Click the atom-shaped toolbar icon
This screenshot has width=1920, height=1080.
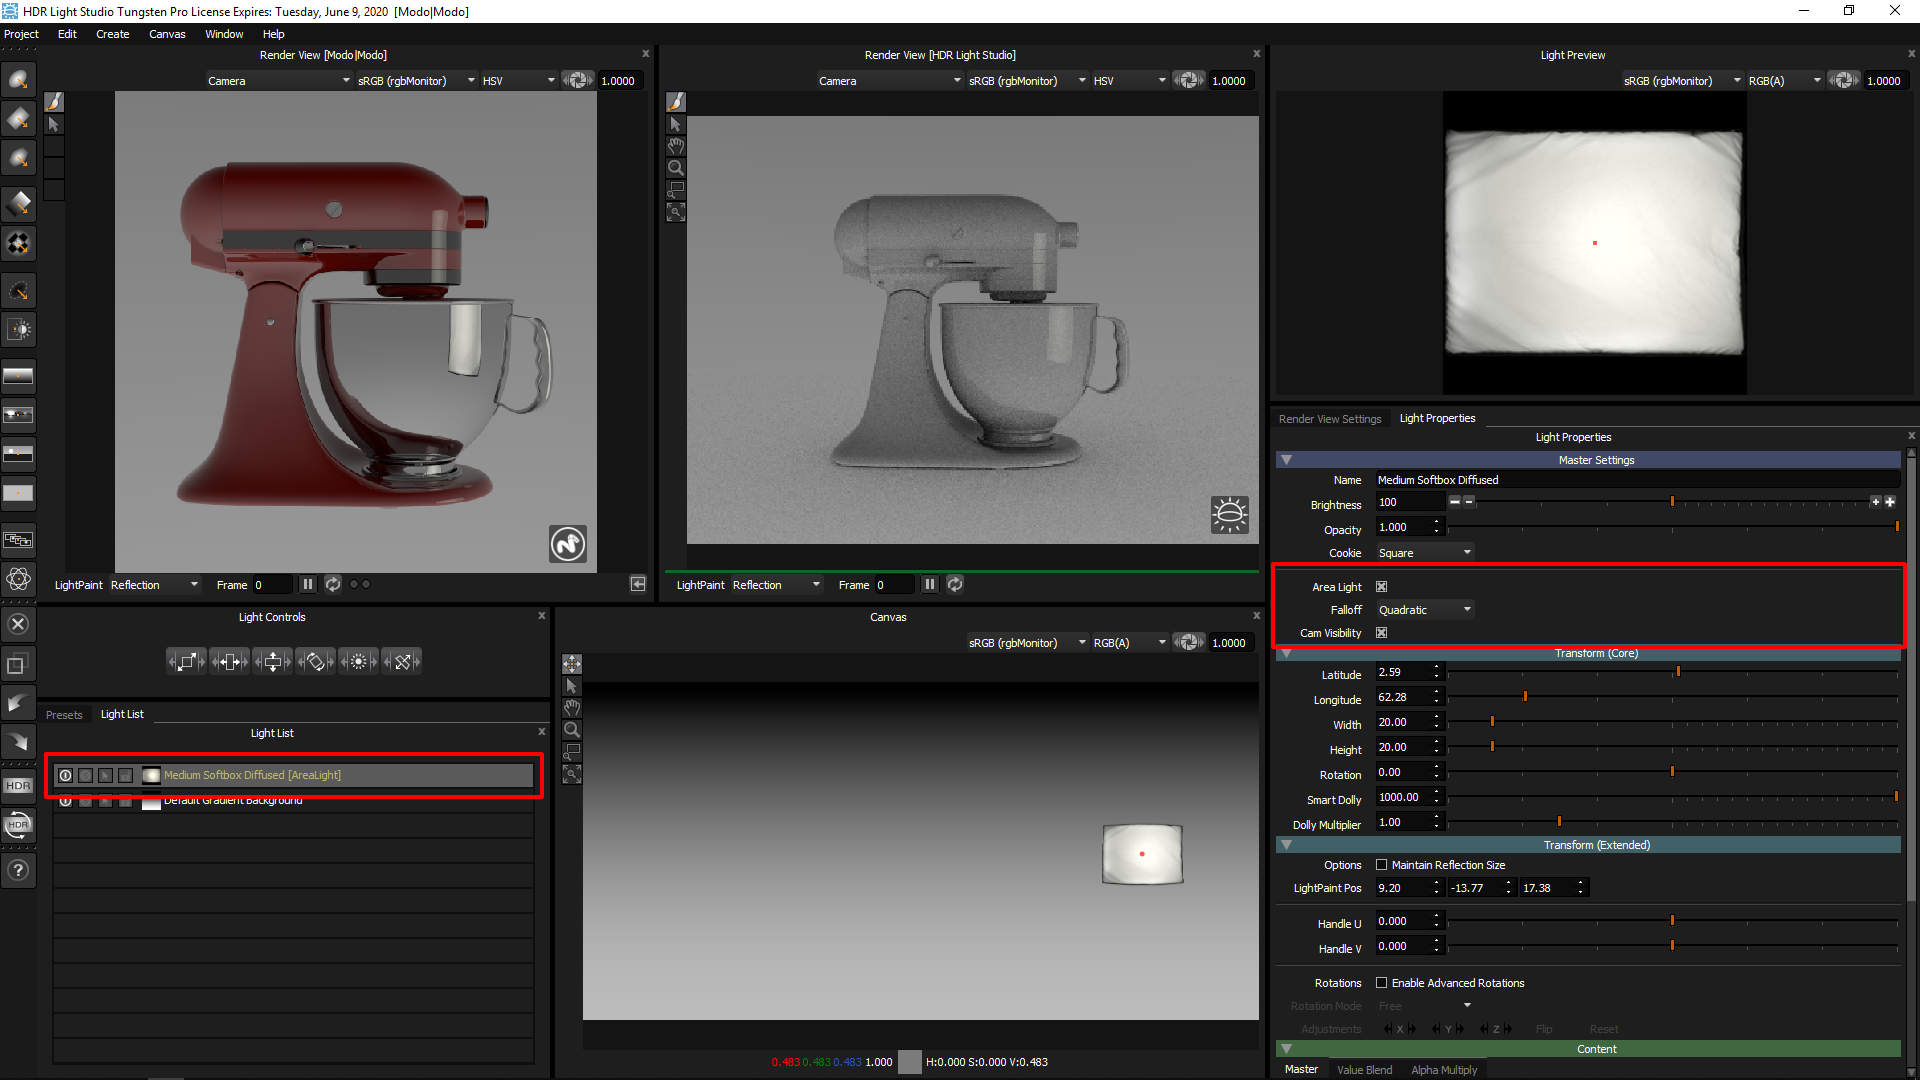18,579
